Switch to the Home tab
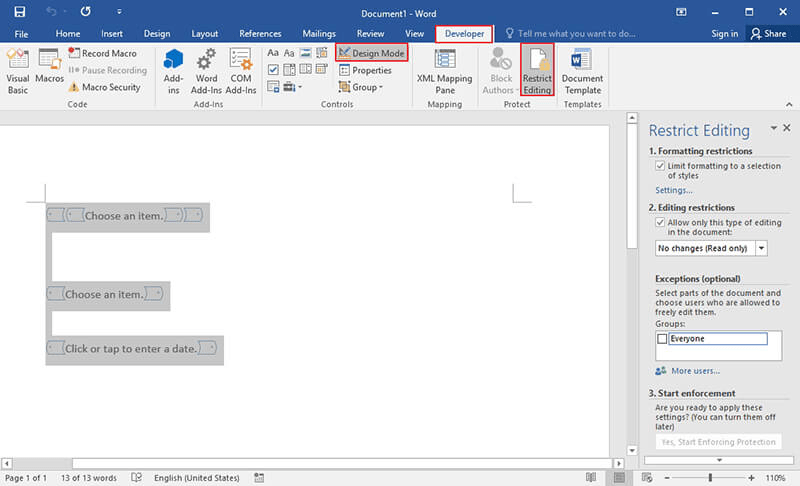The image size is (800, 486). pos(68,34)
